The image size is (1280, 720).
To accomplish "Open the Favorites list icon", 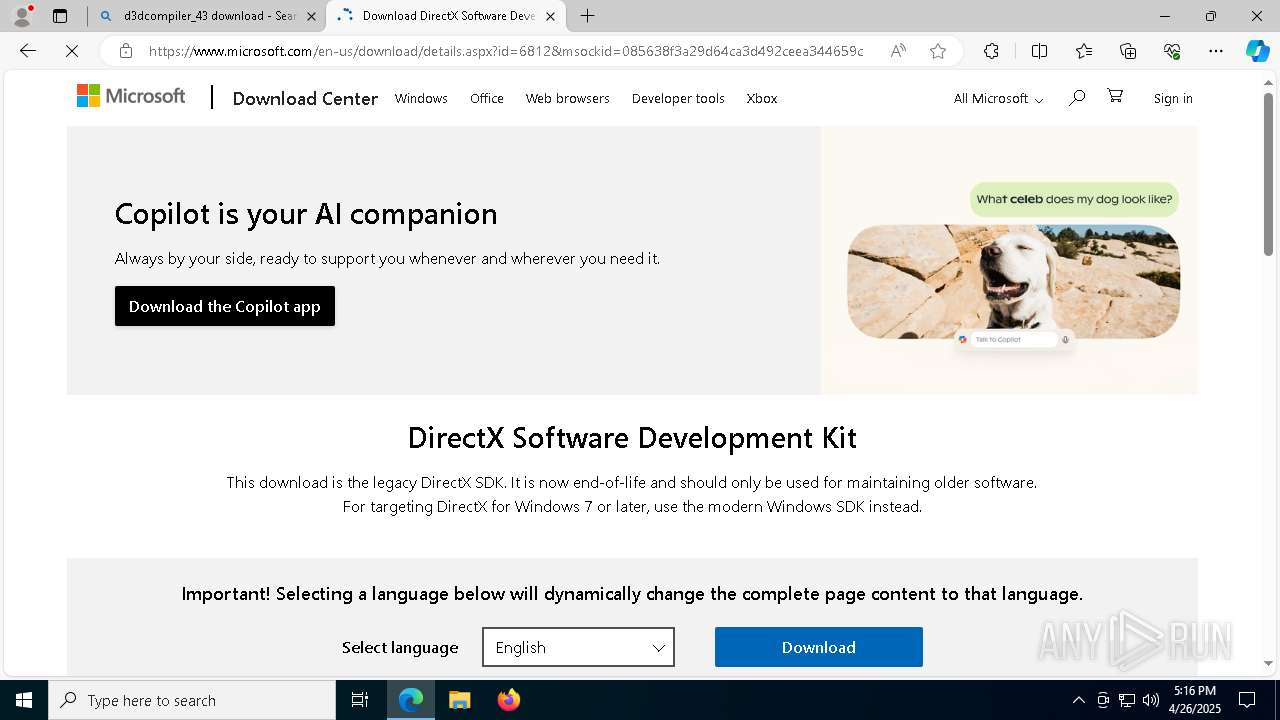I will pyautogui.click(x=1084, y=51).
